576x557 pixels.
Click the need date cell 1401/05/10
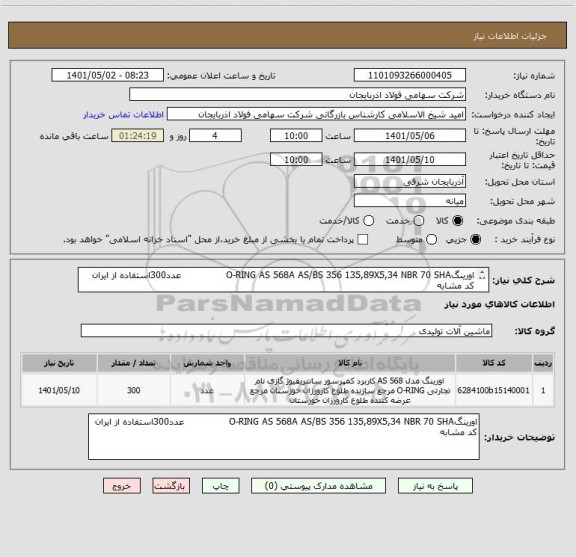pyautogui.click(x=59, y=390)
